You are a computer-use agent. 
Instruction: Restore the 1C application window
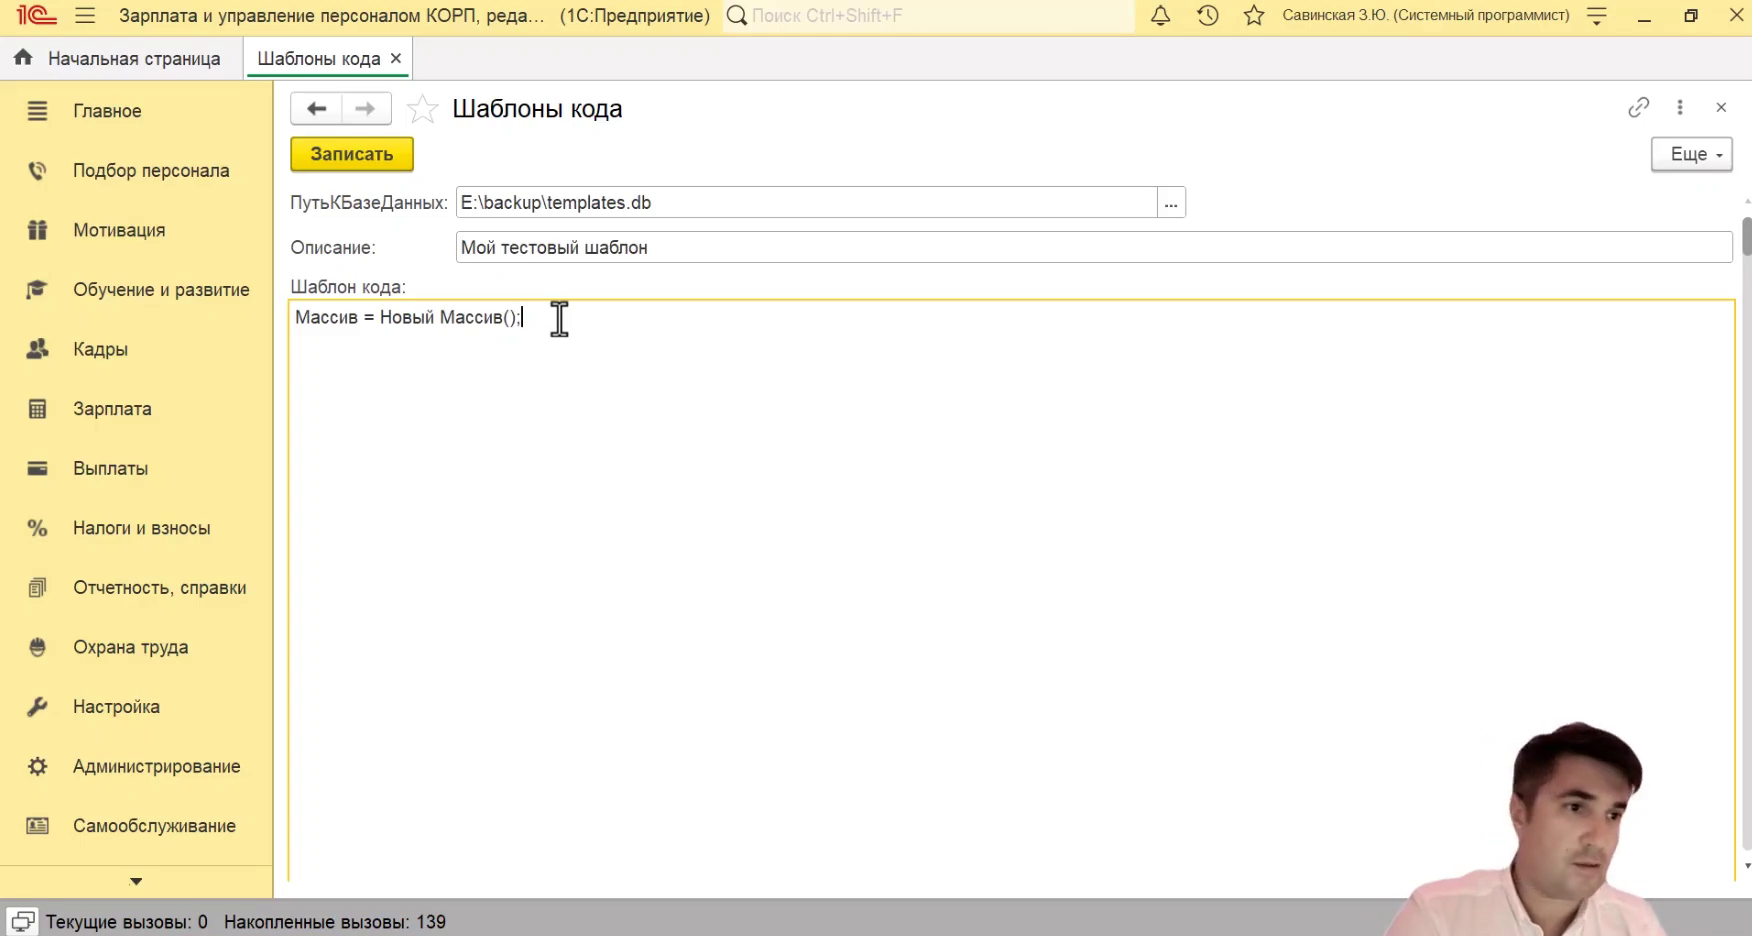[x=1691, y=16]
